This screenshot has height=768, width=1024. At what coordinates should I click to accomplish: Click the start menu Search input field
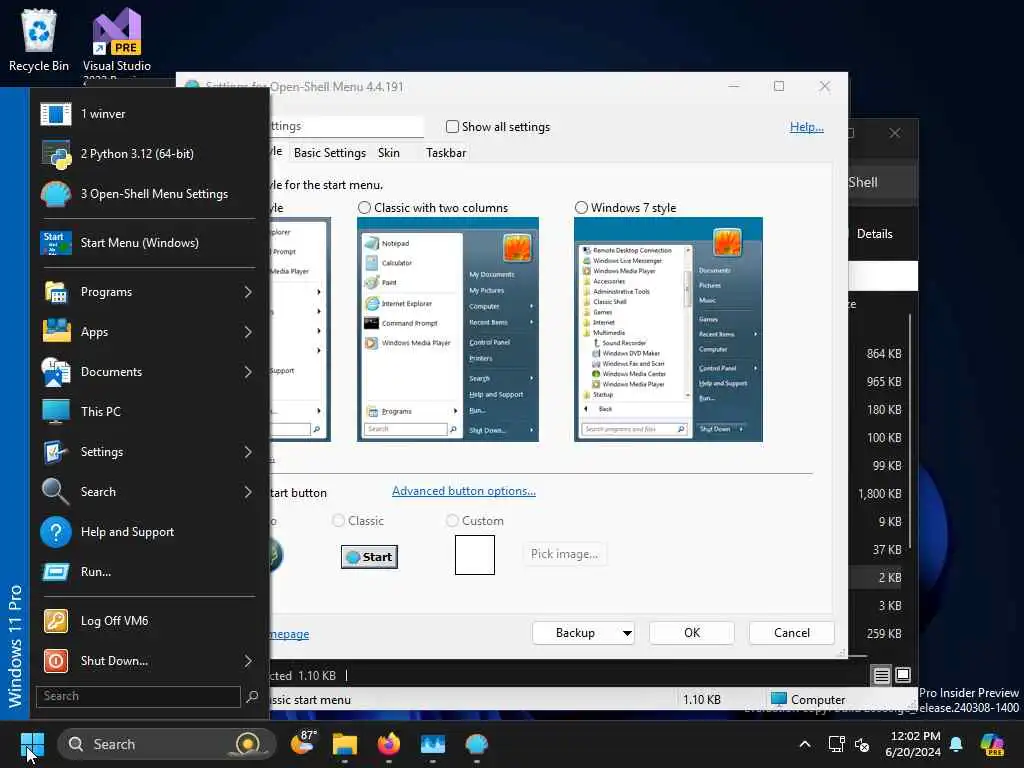coord(138,696)
